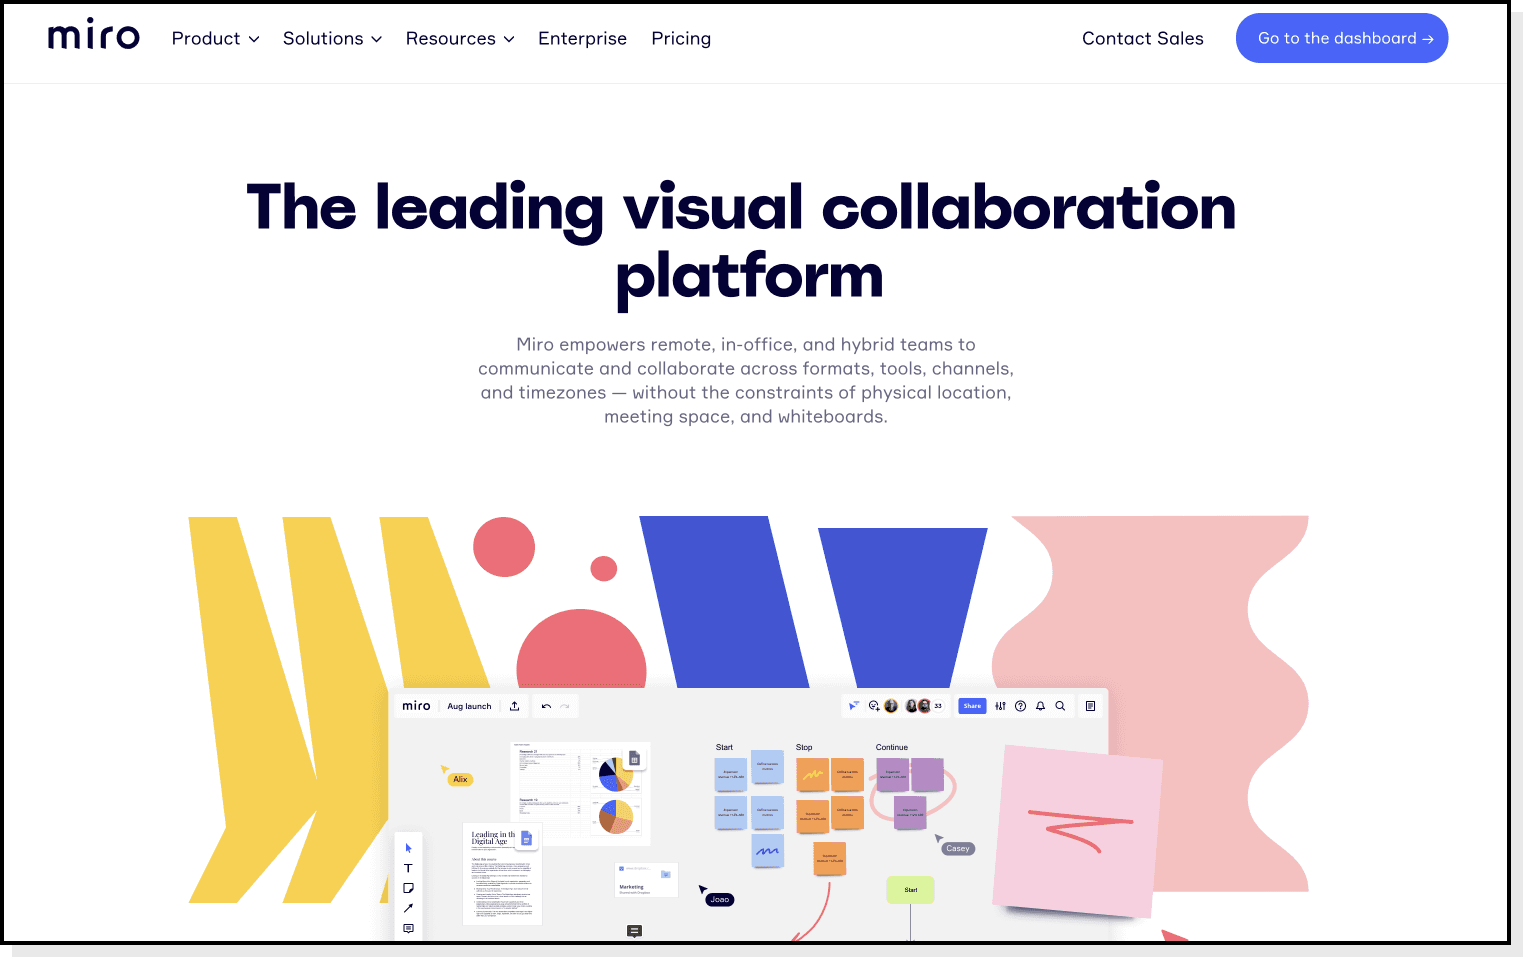Click the Continue column heading
Viewport: 1523px width, 957px height.
(892, 747)
